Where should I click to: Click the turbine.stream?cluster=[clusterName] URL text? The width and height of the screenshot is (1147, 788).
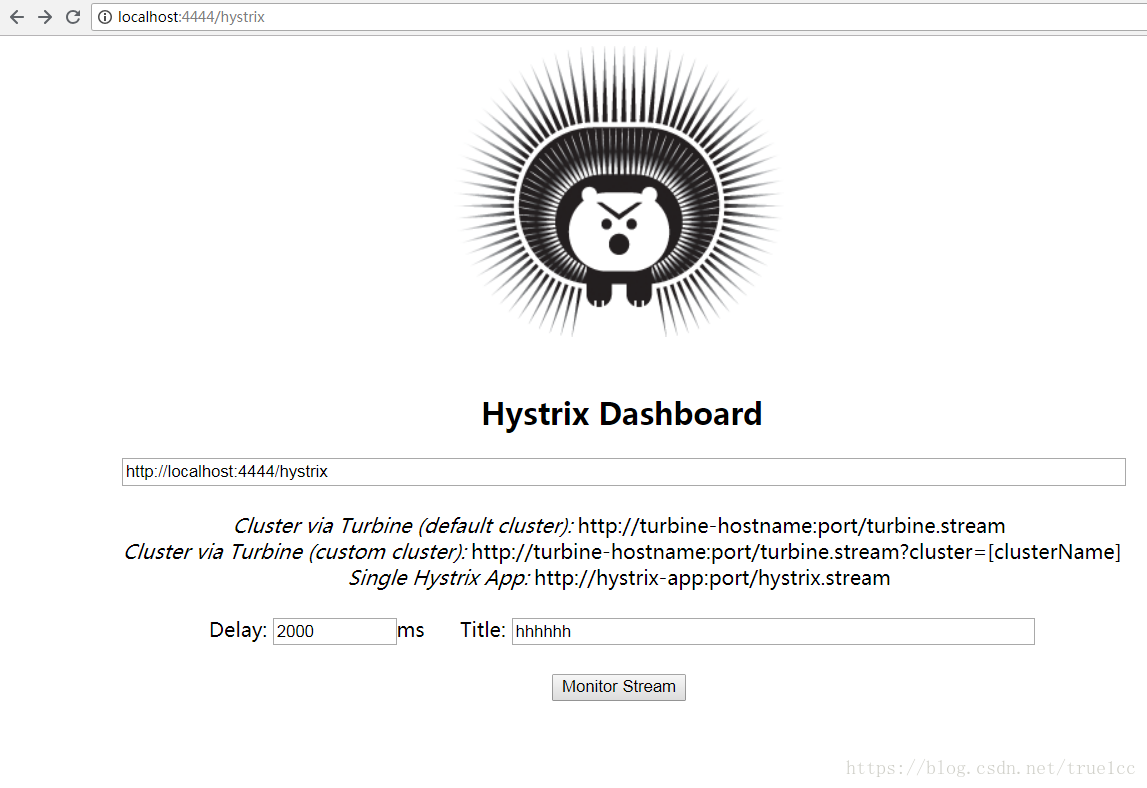796,552
